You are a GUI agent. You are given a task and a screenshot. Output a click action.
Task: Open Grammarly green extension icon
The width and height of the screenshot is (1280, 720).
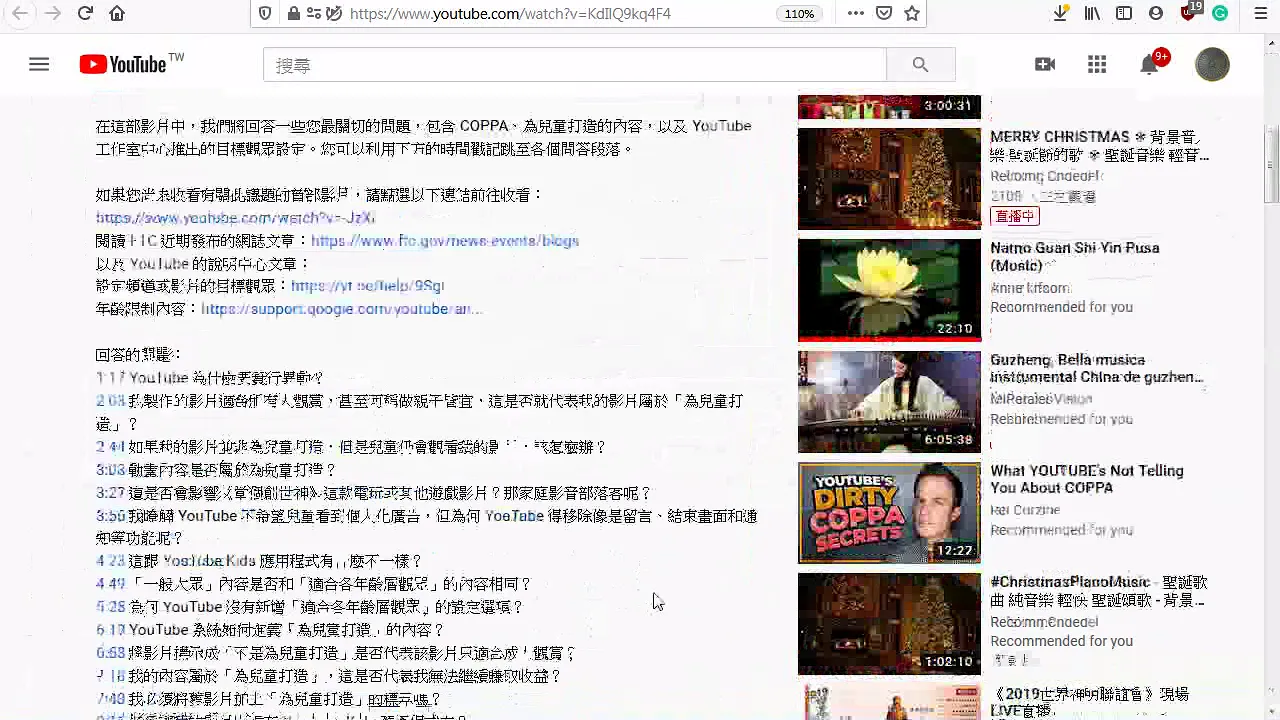point(1220,14)
